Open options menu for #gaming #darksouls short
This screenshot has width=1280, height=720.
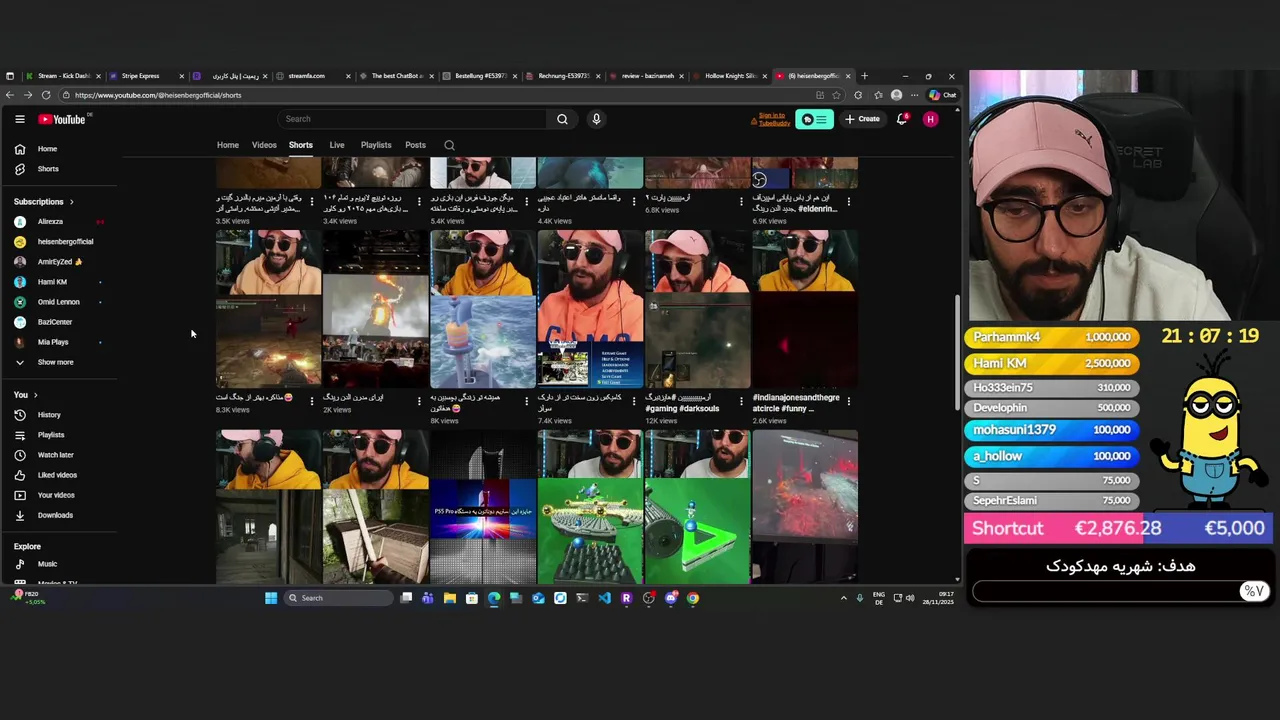[741, 402]
